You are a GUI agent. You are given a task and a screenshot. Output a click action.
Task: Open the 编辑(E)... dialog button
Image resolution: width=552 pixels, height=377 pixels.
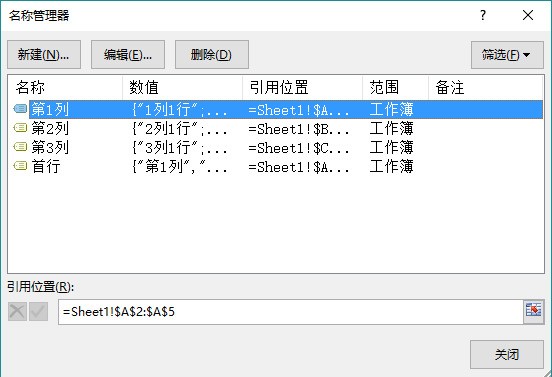(128, 55)
